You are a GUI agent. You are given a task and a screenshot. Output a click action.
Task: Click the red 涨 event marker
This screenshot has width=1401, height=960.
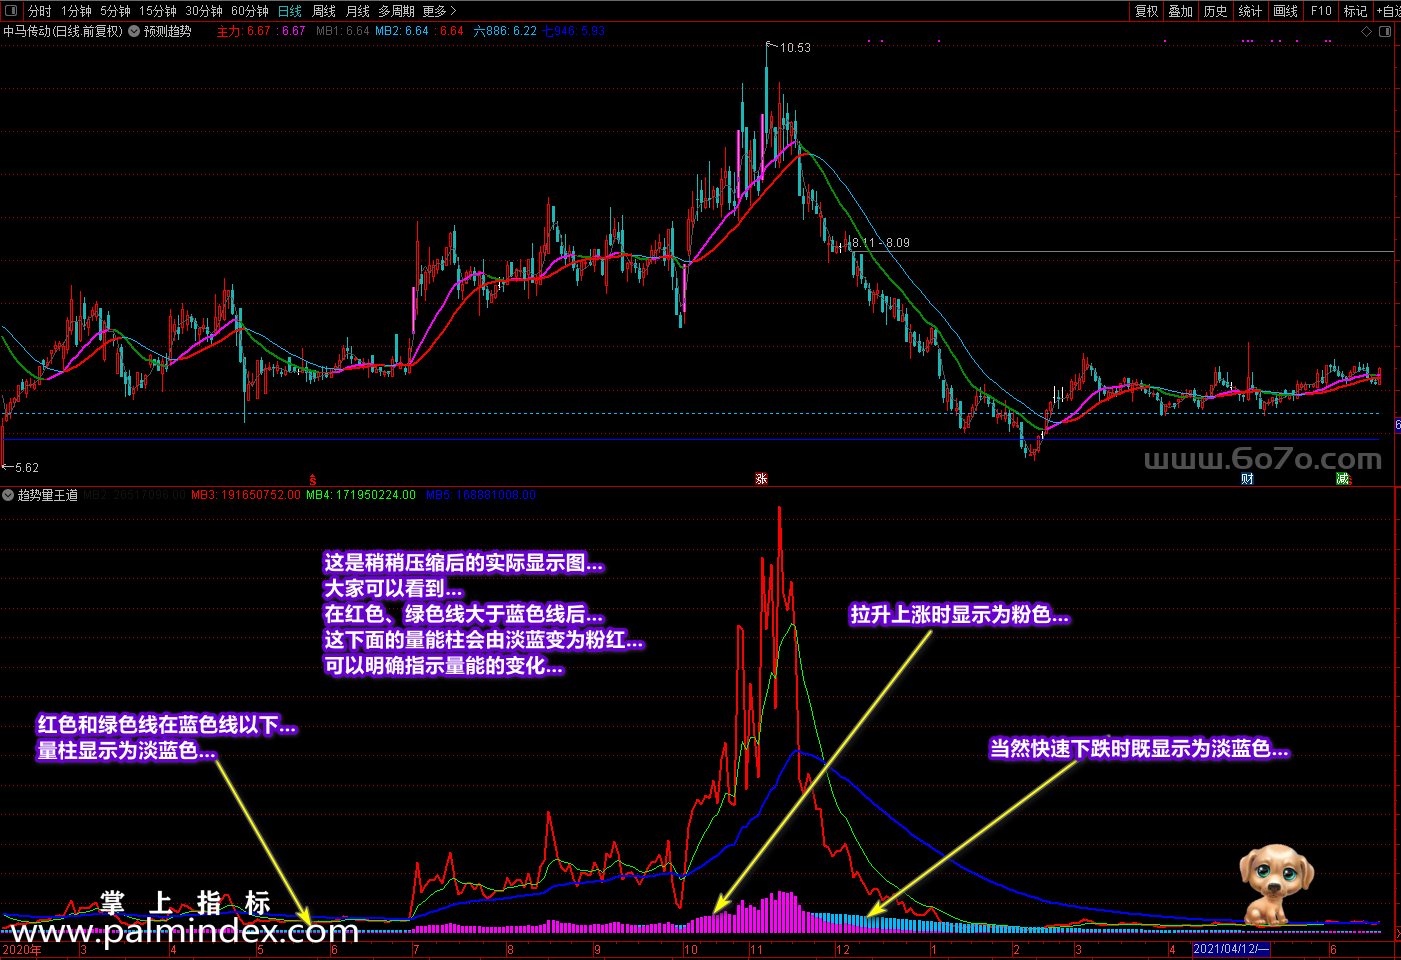pos(761,479)
